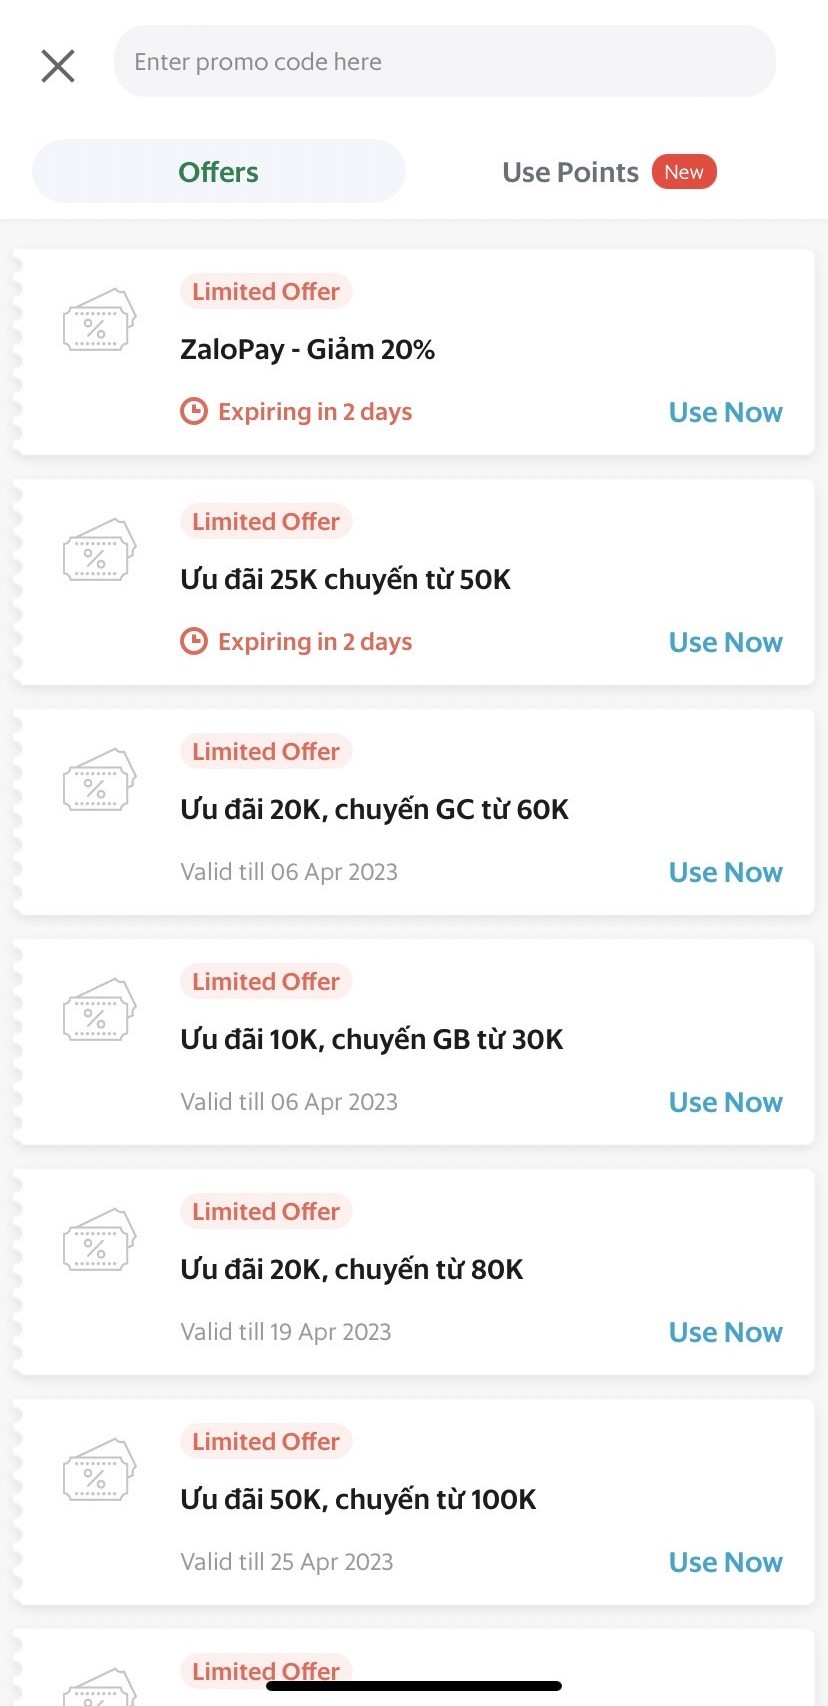Click coupon icon for 50K từ 100K offer

98,1472
